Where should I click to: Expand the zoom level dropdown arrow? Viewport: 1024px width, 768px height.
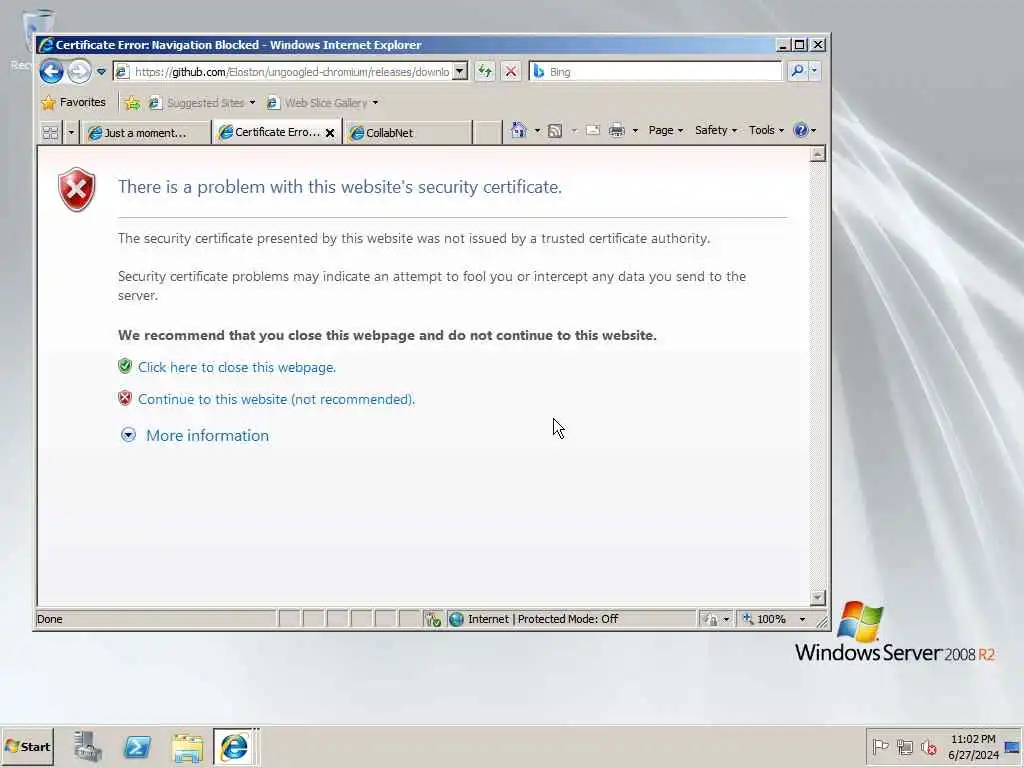(x=802, y=619)
